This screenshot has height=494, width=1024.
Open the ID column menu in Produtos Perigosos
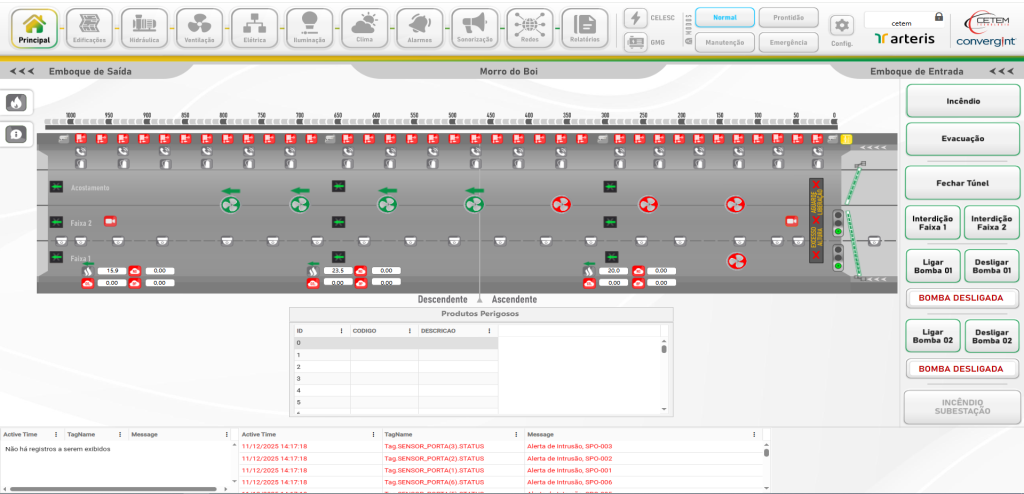coord(342,330)
